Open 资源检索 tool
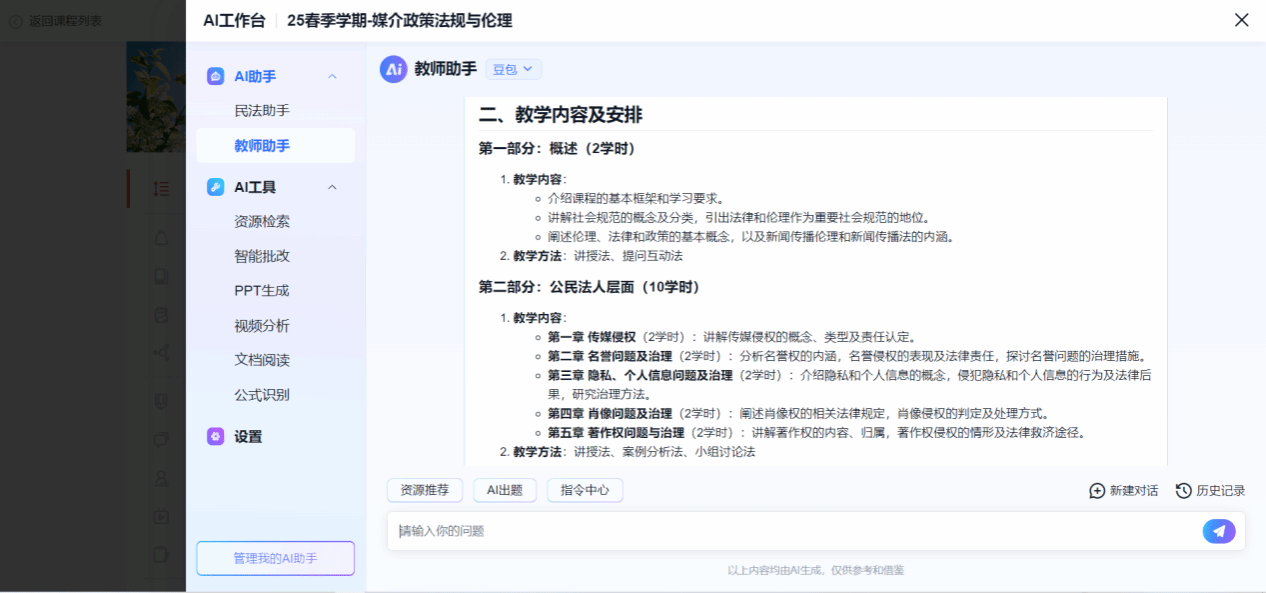Screen dimensions: 1266x593 pyautogui.click(x=262, y=221)
